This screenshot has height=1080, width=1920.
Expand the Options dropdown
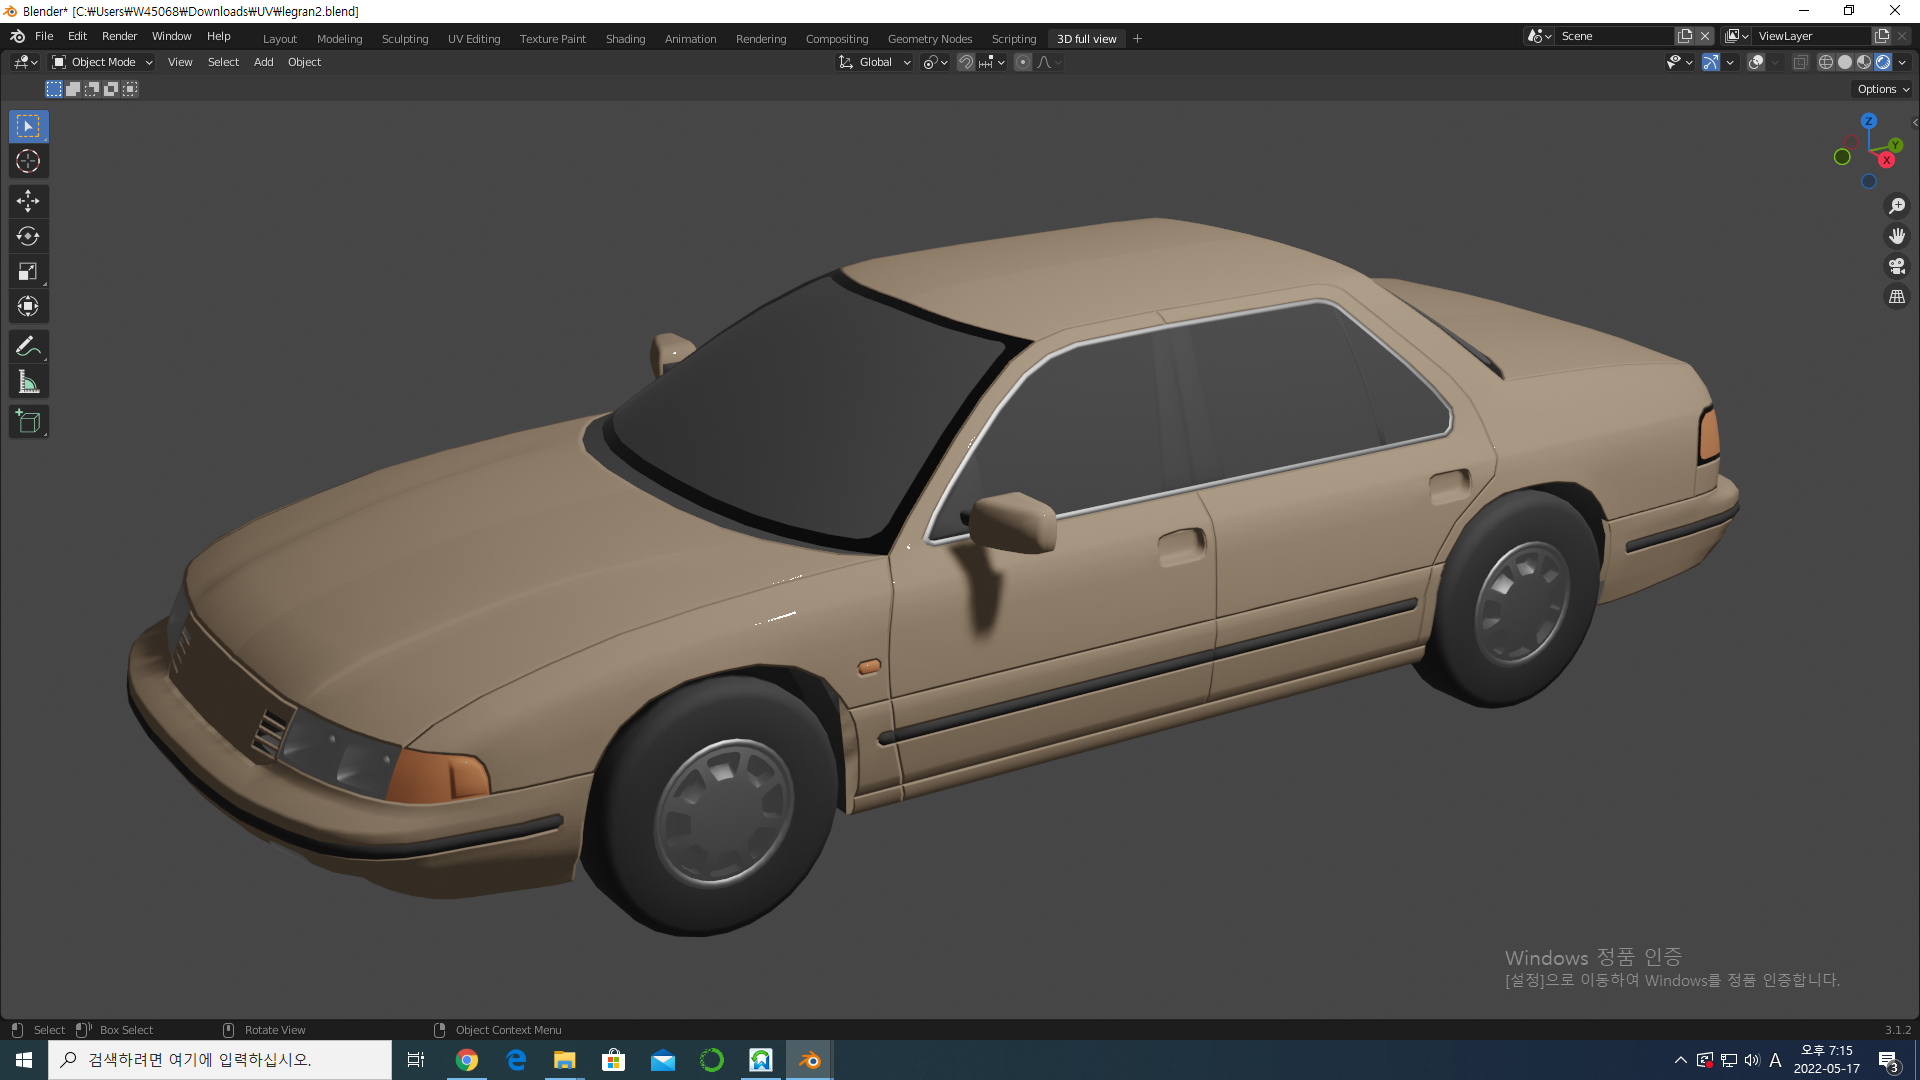1882,89
